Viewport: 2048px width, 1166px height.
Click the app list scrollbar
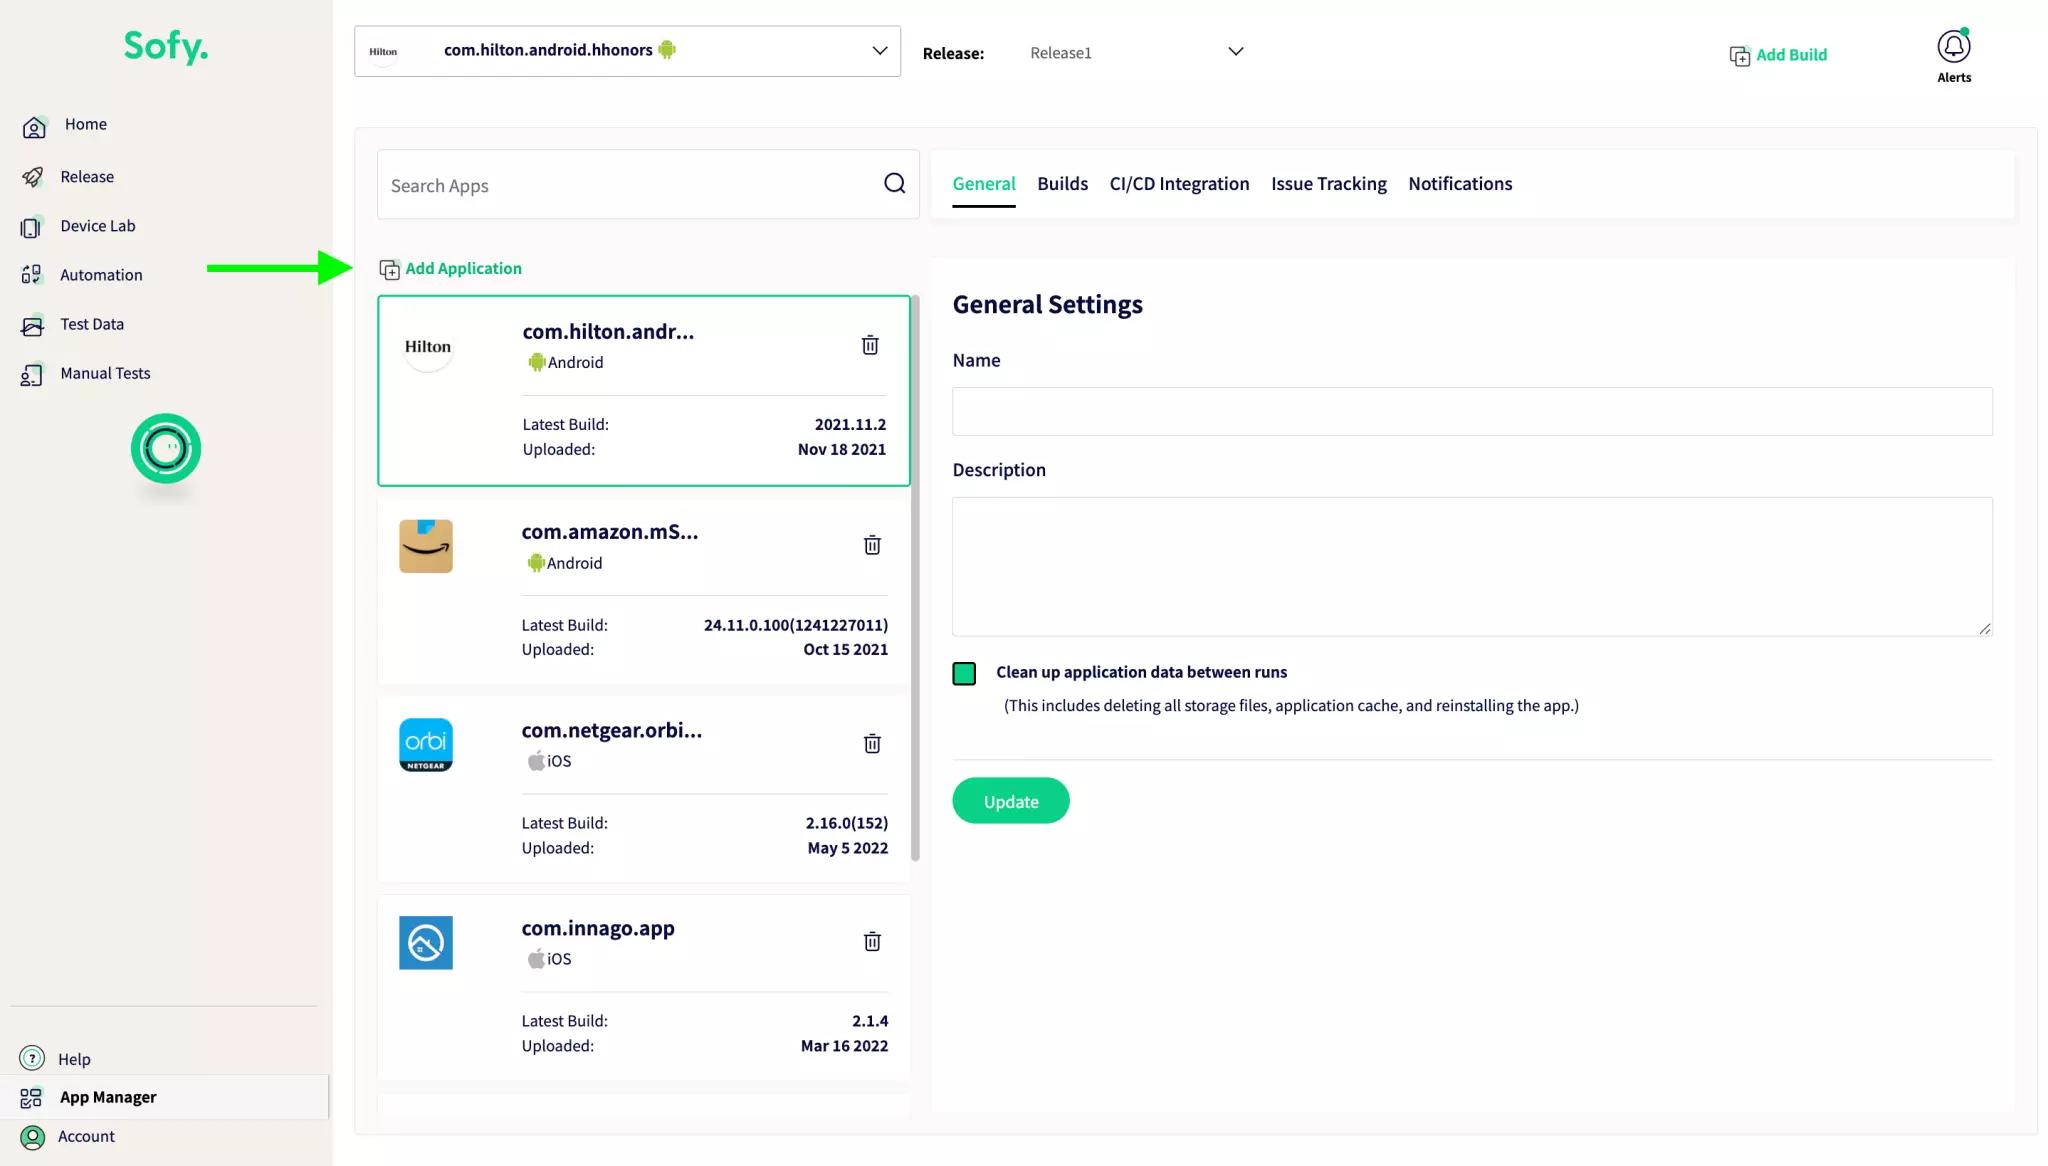[915, 578]
